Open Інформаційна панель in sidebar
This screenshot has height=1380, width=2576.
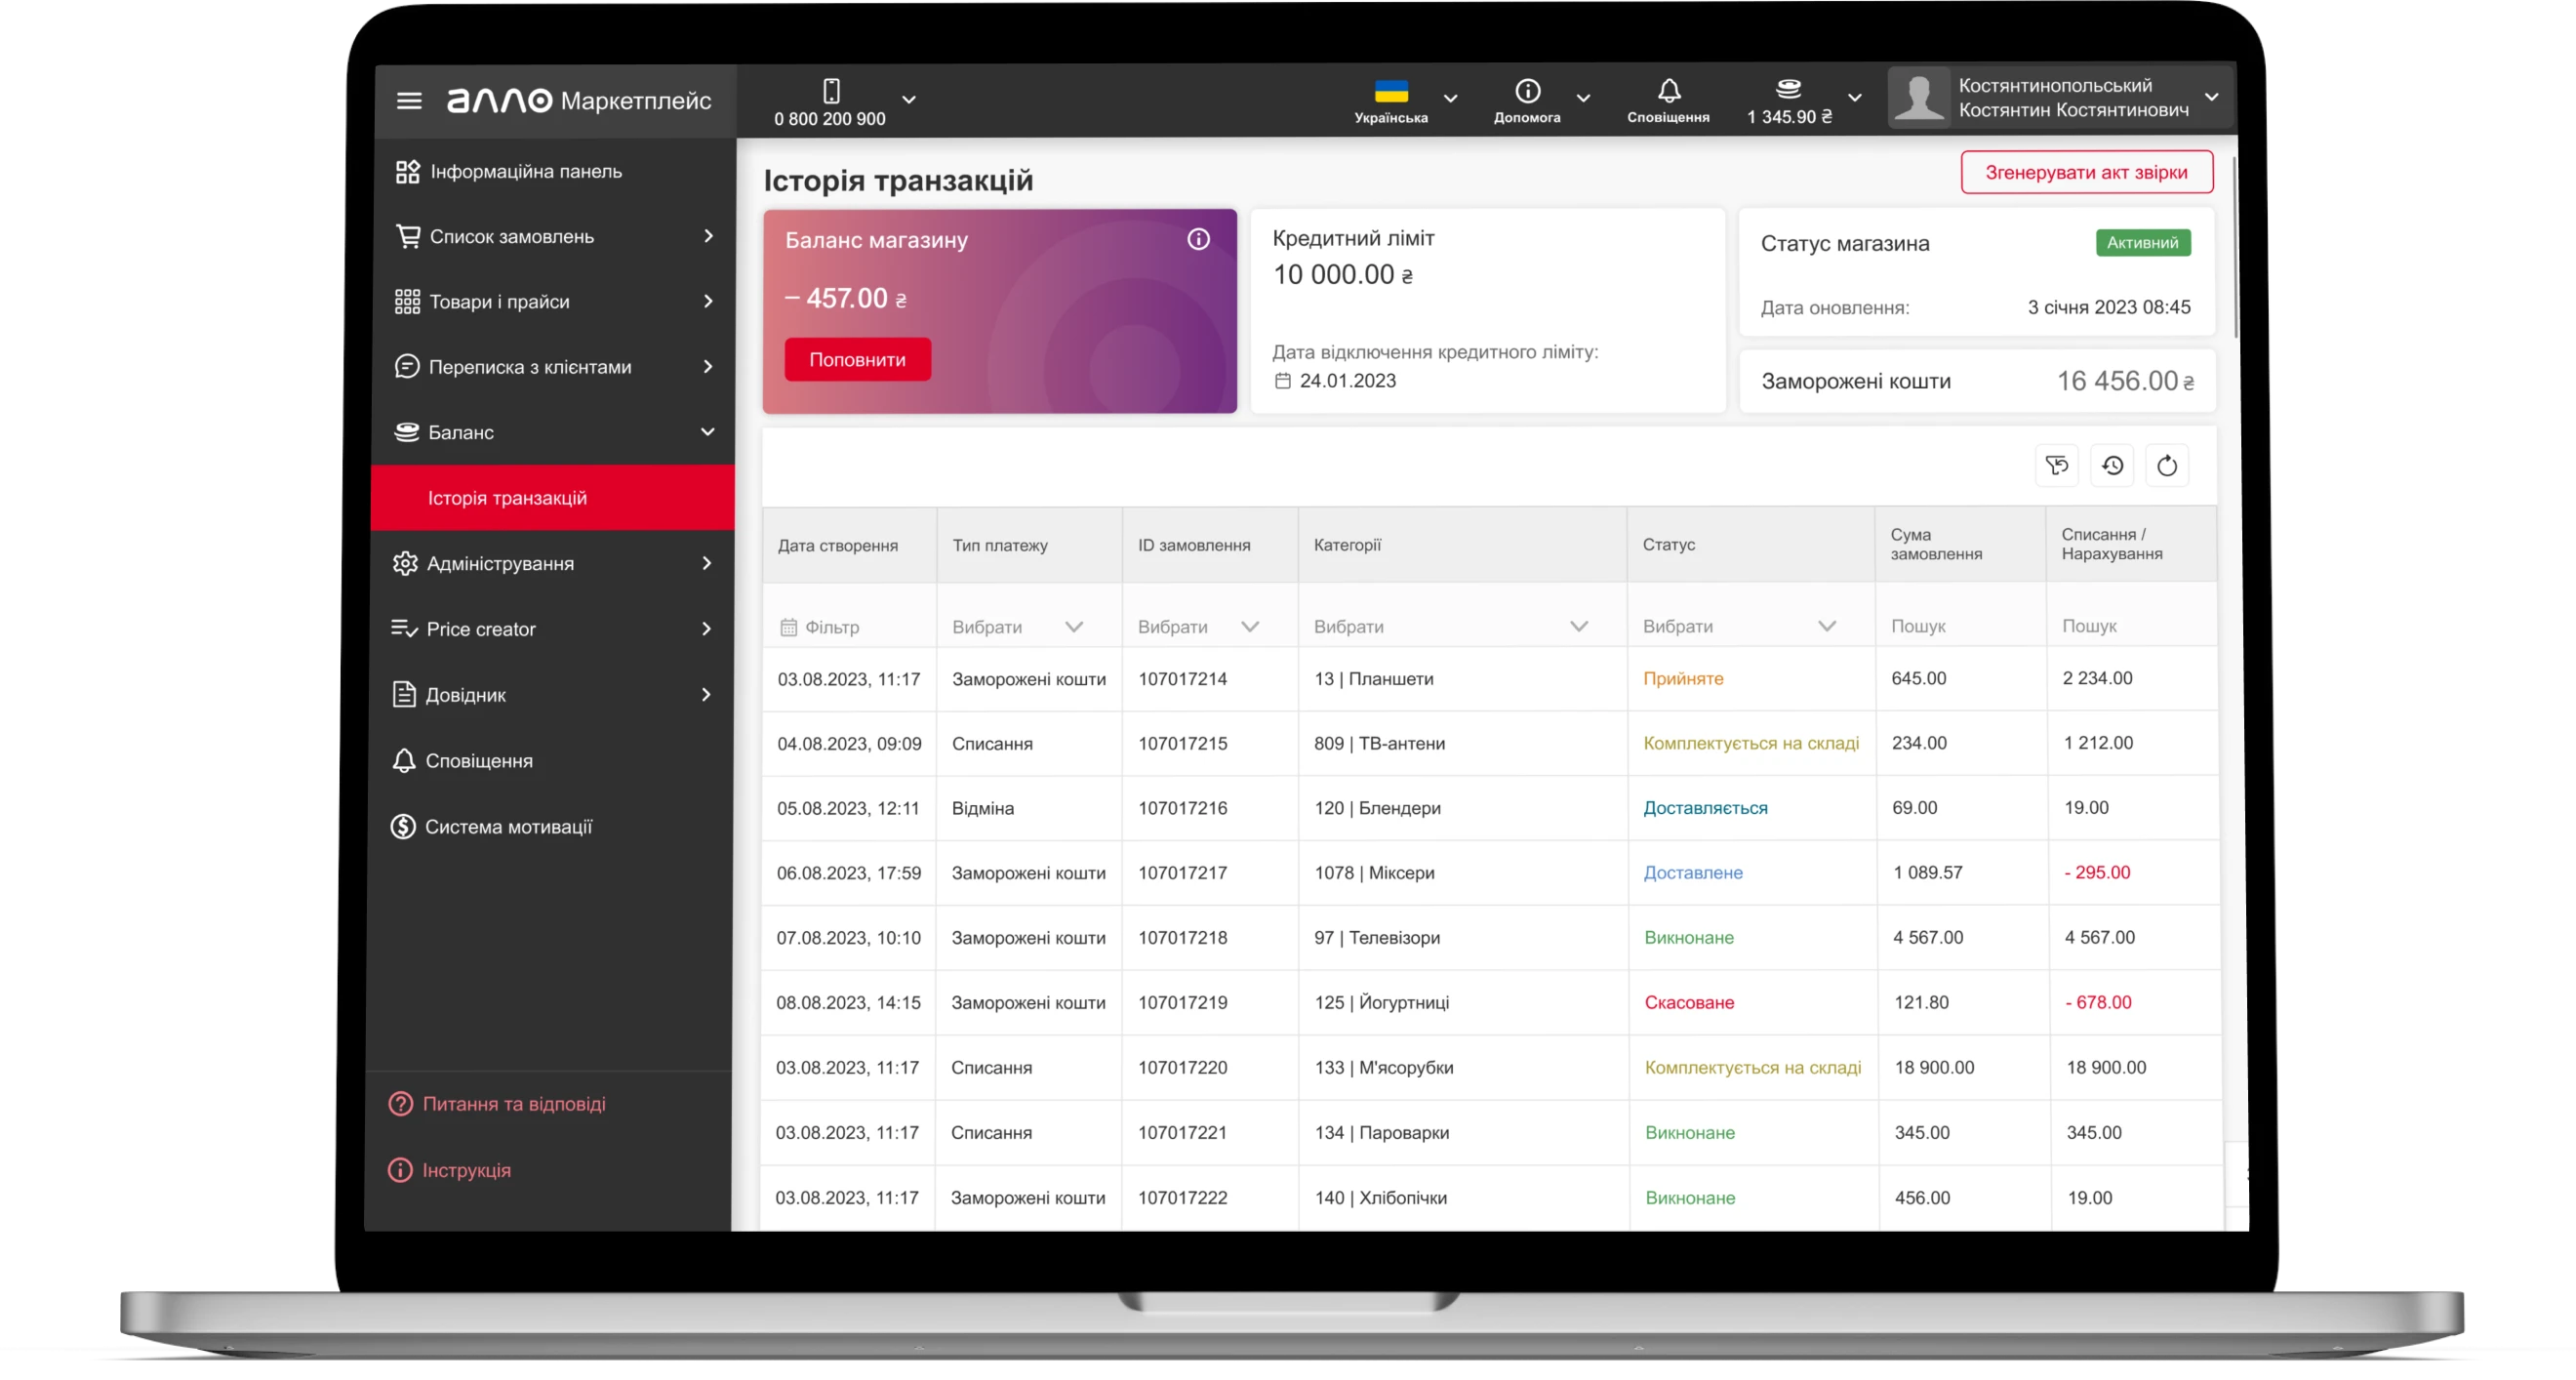pyautogui.click(x=525, y=172)
